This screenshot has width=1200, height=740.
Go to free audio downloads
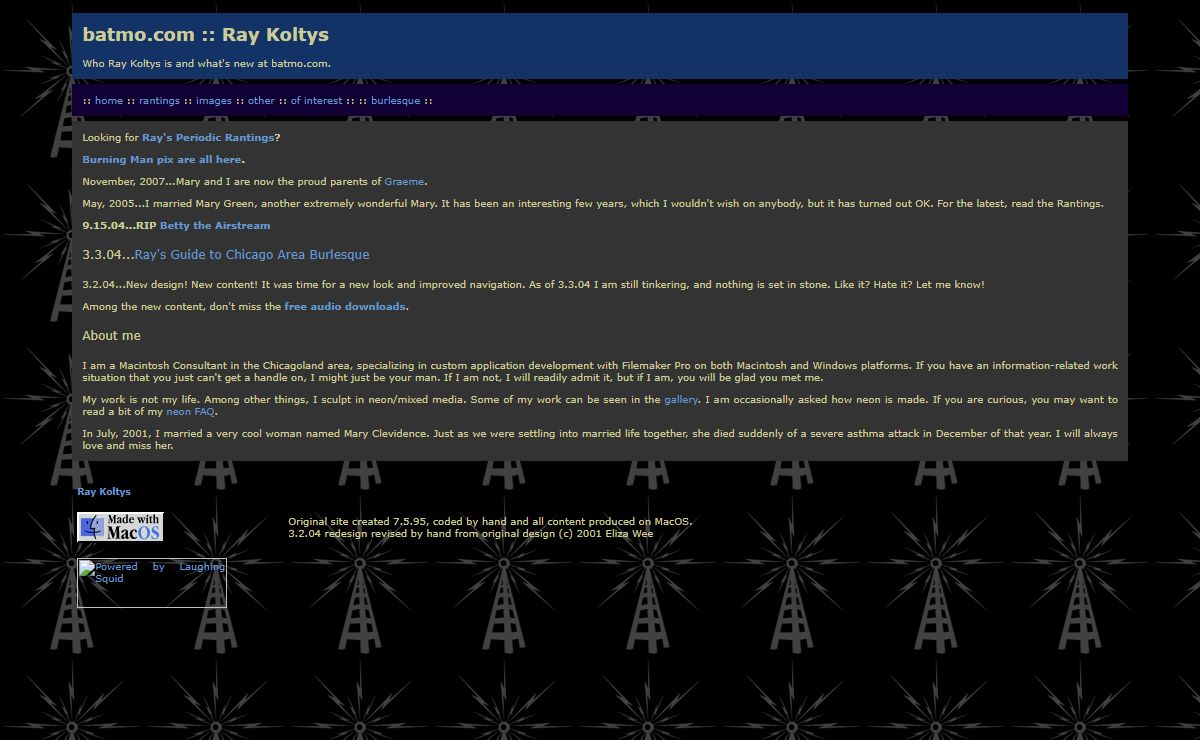click(x=345, y=307)
